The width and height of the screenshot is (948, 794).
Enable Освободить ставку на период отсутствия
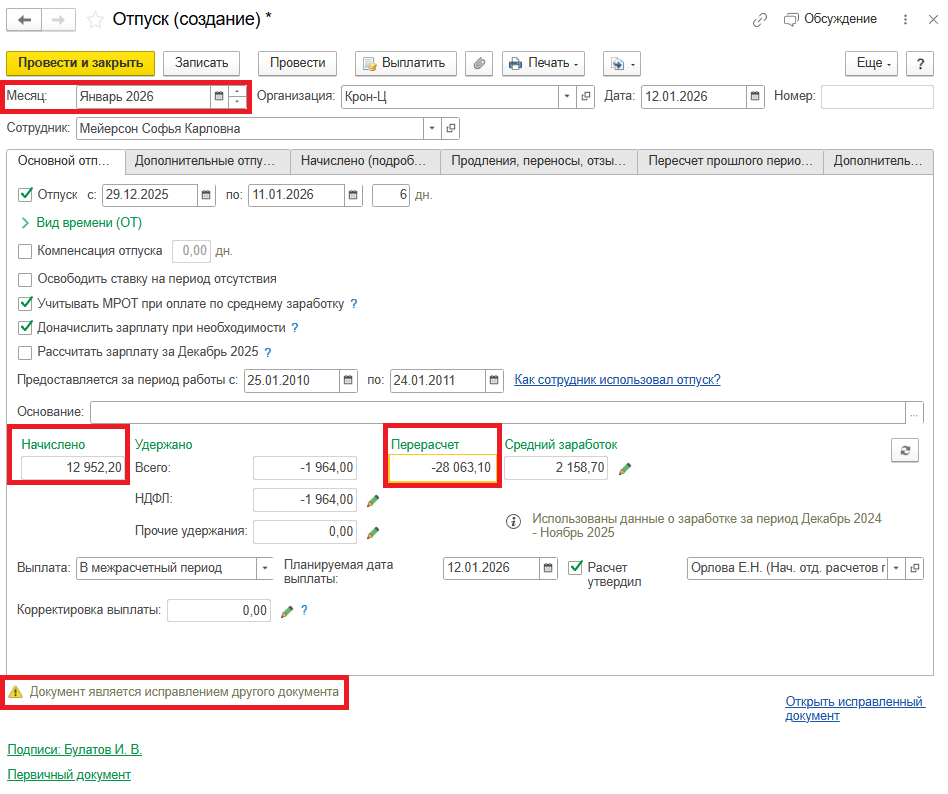(x=25, y=279)
